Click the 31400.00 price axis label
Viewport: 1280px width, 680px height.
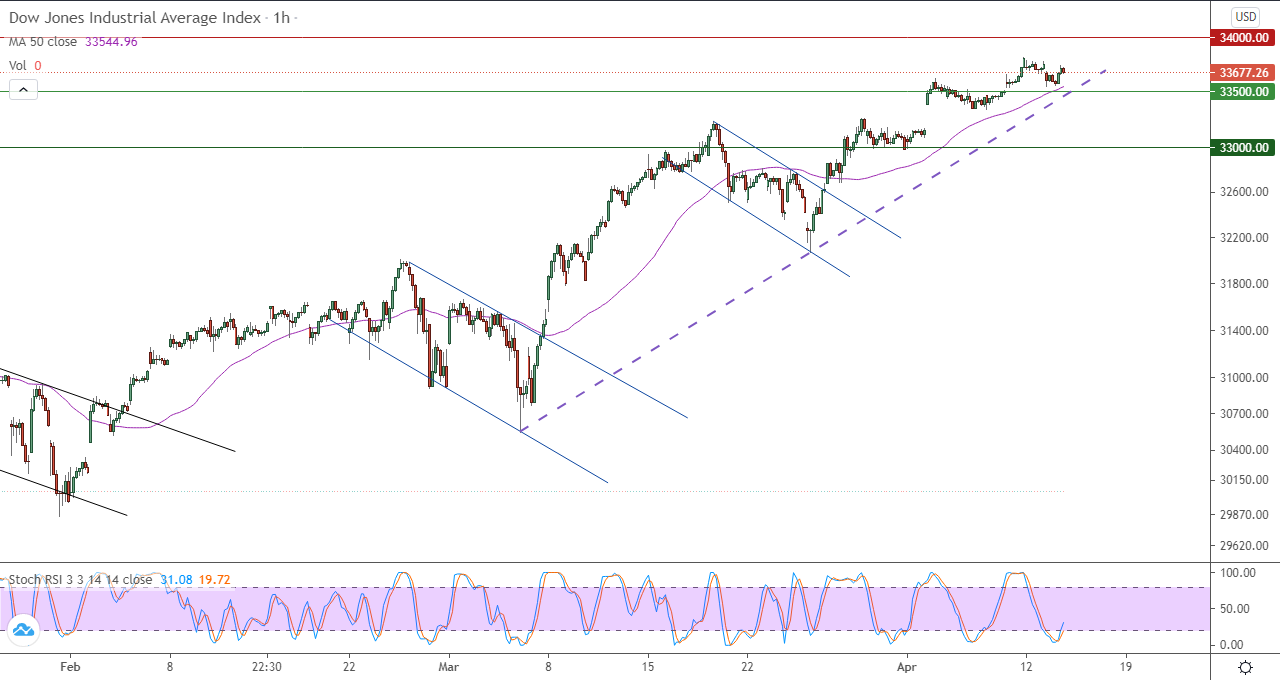1244,330
